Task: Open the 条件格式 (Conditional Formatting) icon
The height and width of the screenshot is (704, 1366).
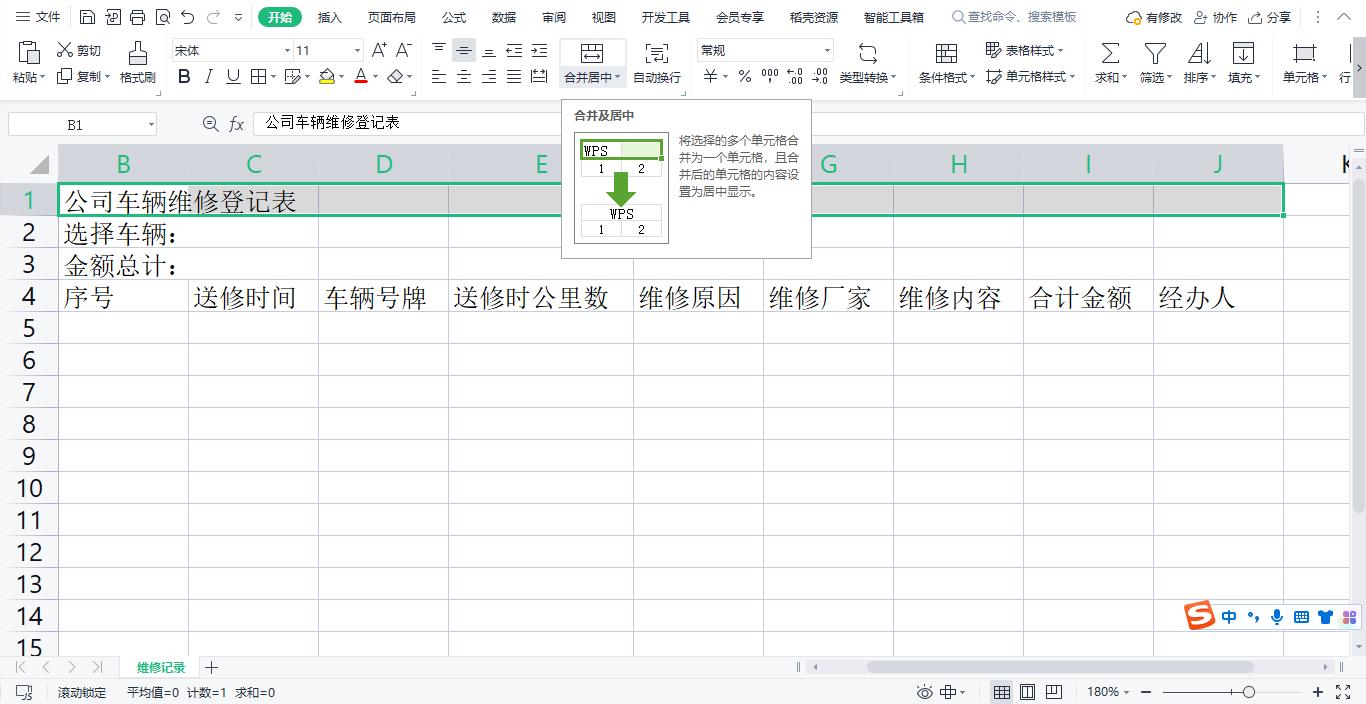Action: click(x=944, y=62)
